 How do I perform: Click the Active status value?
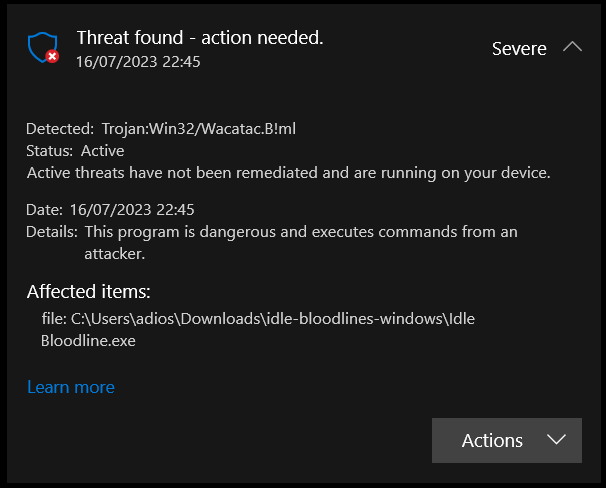point(102,151)
